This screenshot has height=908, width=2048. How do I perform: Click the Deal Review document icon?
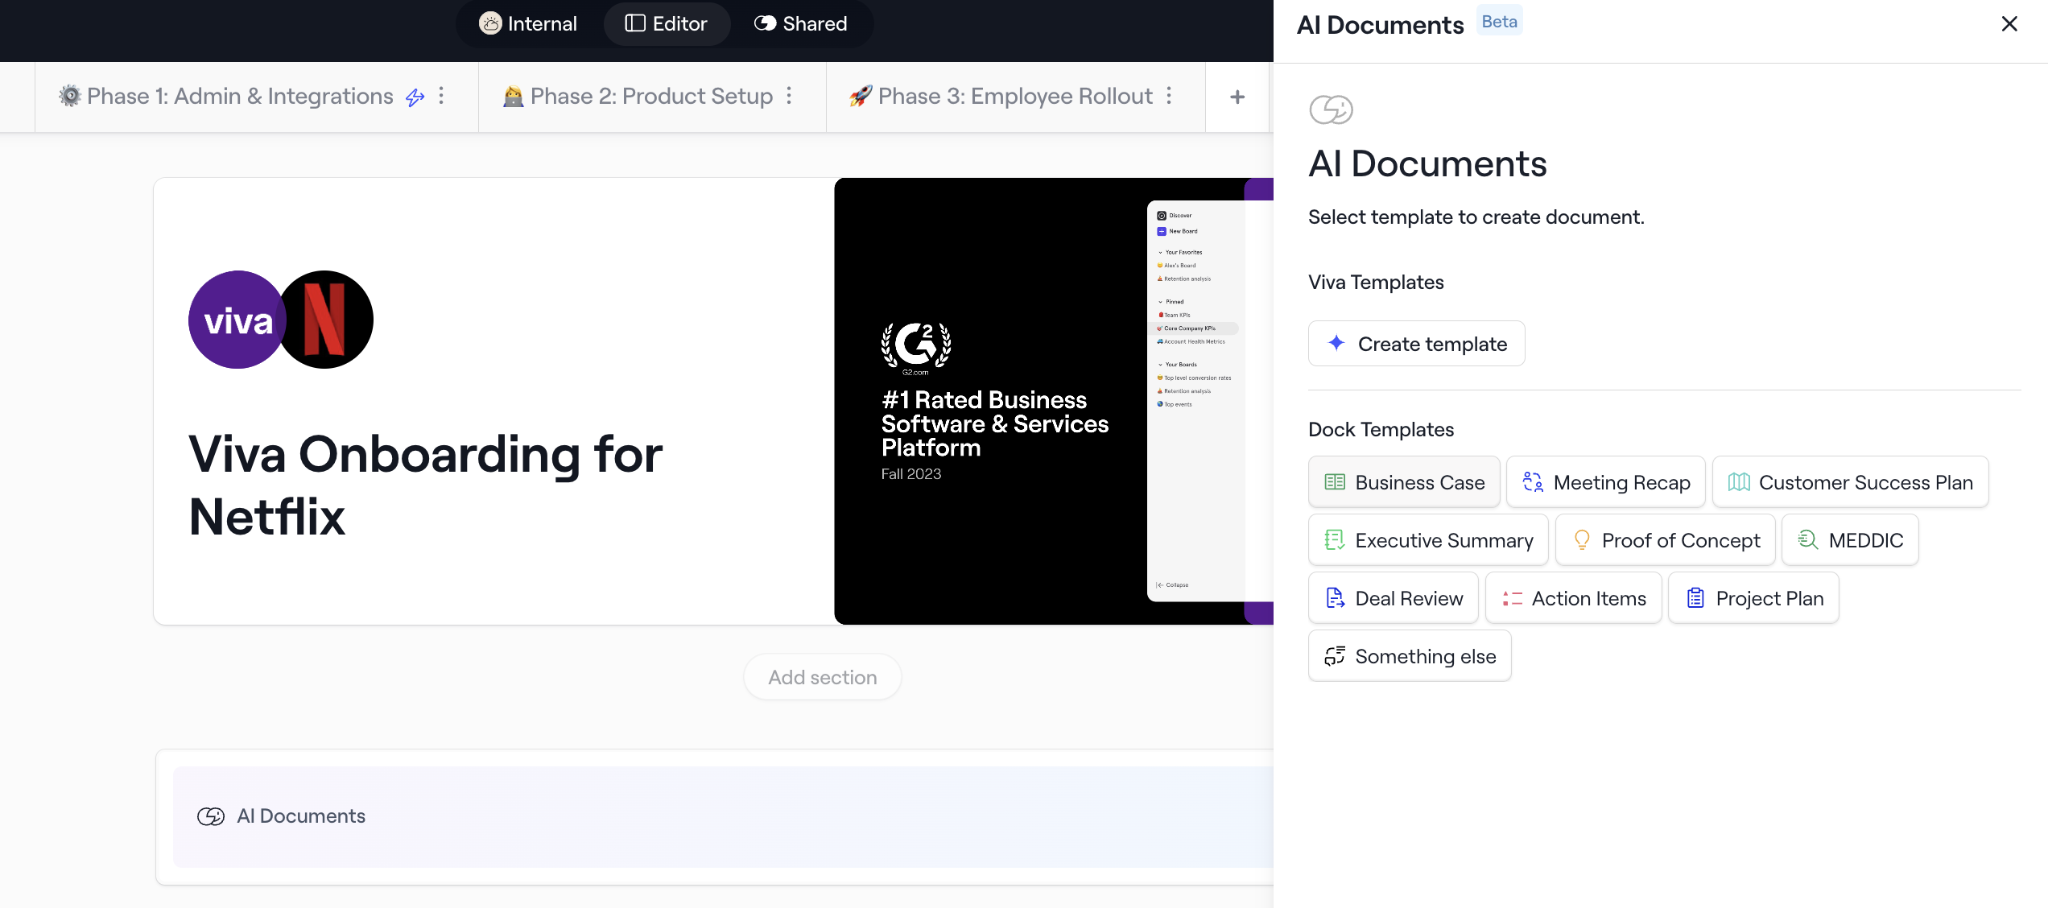[1335, 598]
